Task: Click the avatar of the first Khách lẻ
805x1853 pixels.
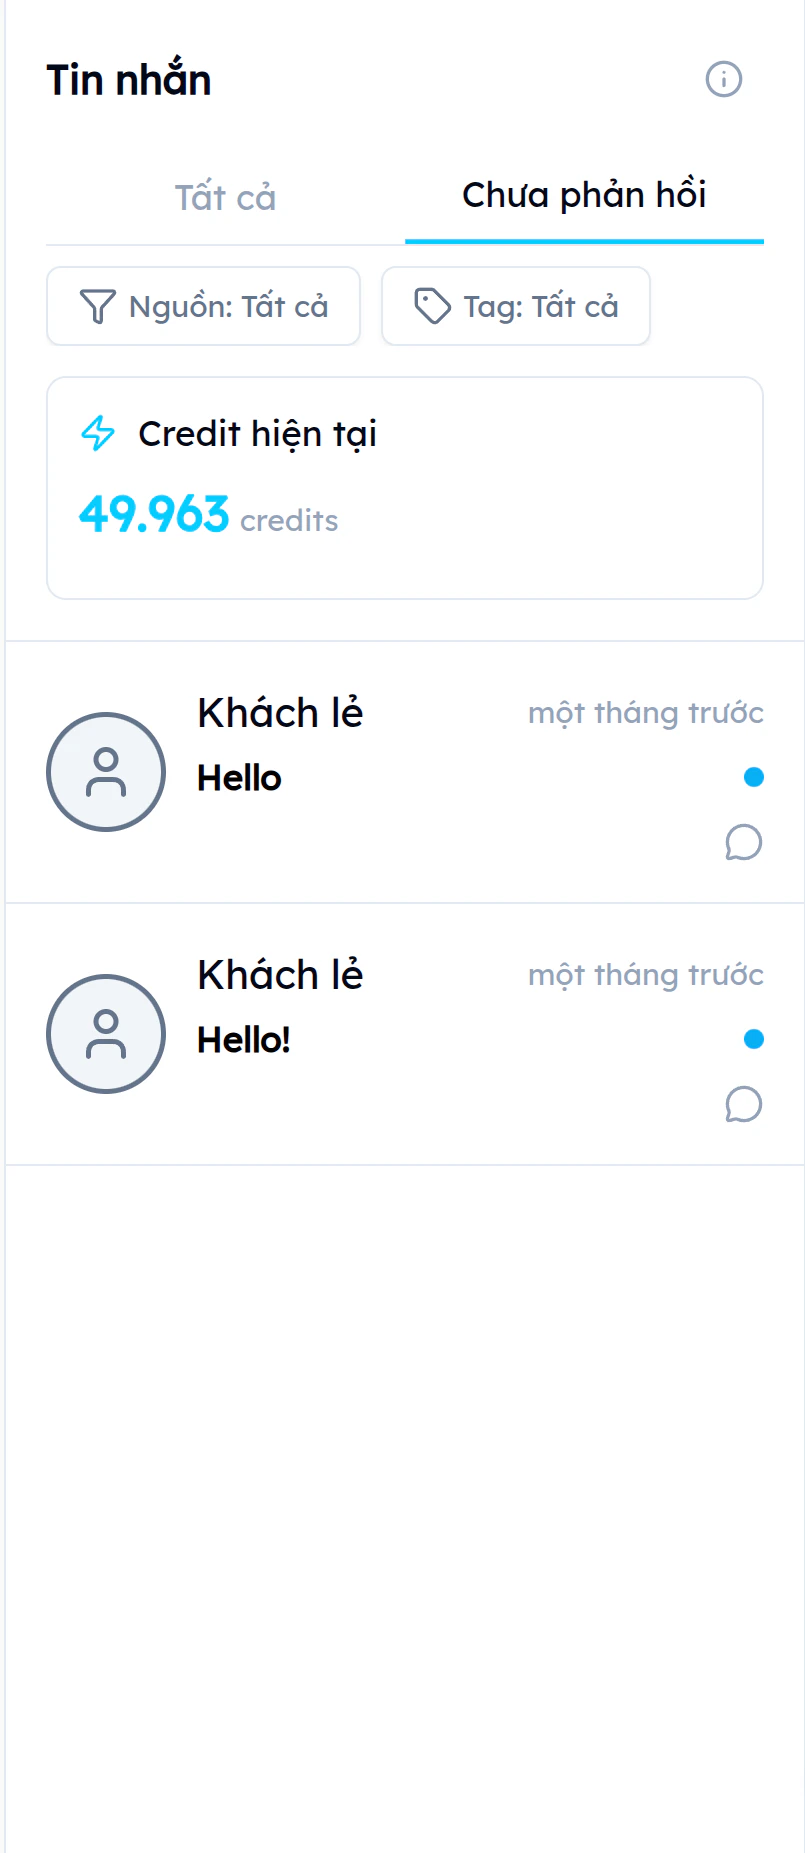Action: coord(105,772)
